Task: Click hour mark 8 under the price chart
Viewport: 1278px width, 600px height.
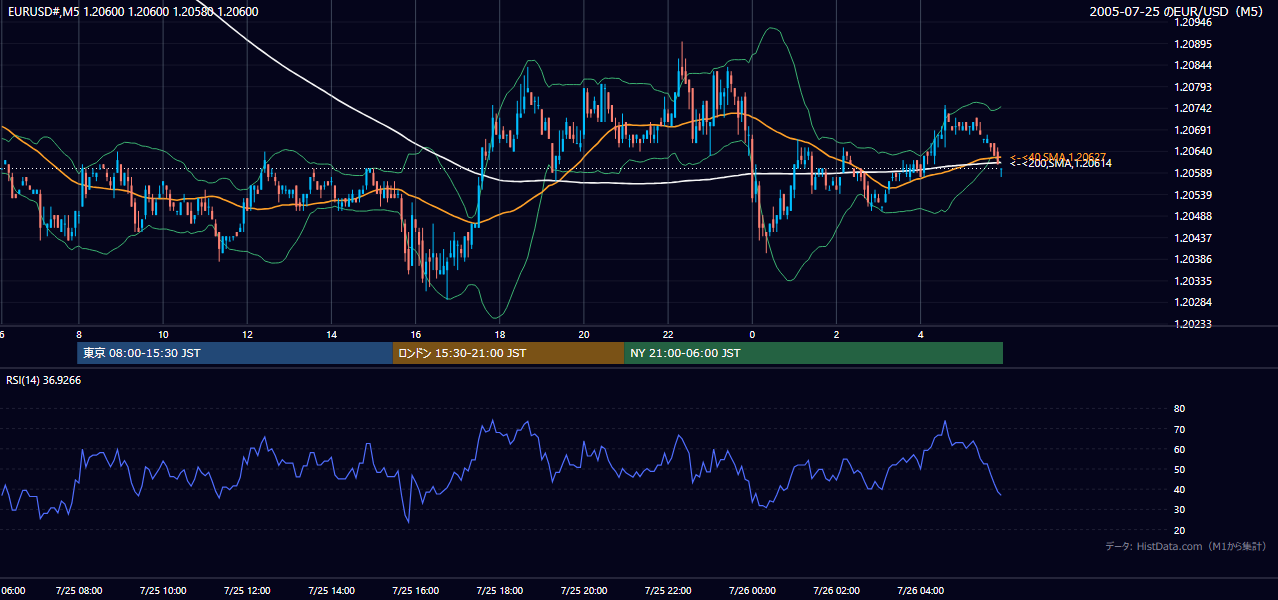Action: 78,335
